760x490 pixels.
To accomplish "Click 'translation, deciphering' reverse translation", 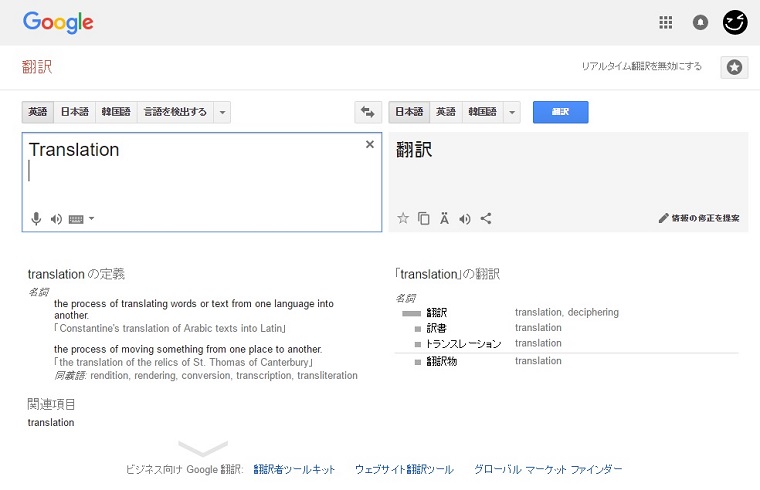I will tap(567, 312).
